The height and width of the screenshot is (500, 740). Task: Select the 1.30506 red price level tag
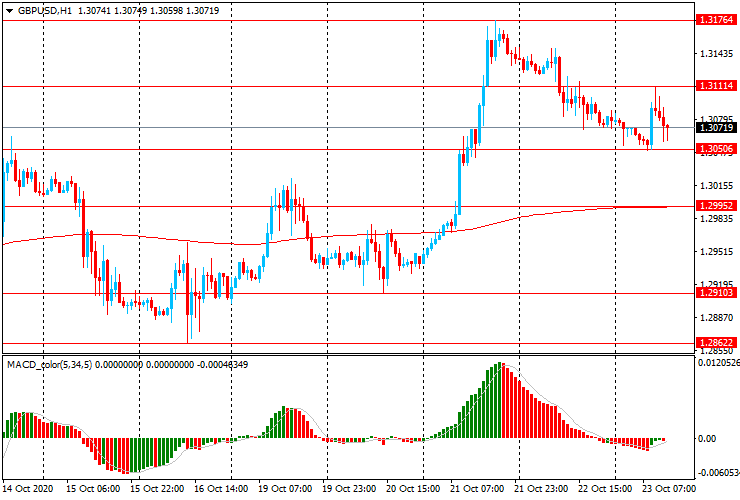[x=716, y=149]
